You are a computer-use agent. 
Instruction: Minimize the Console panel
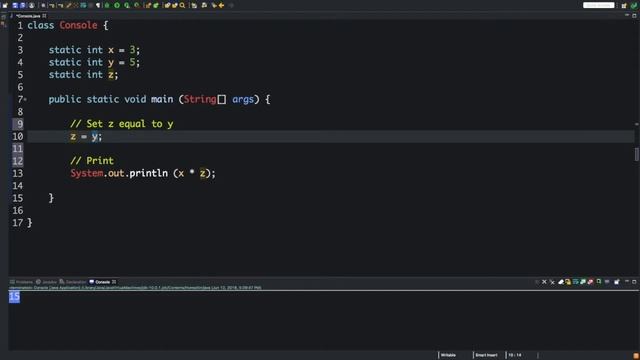tap(627, 281)
